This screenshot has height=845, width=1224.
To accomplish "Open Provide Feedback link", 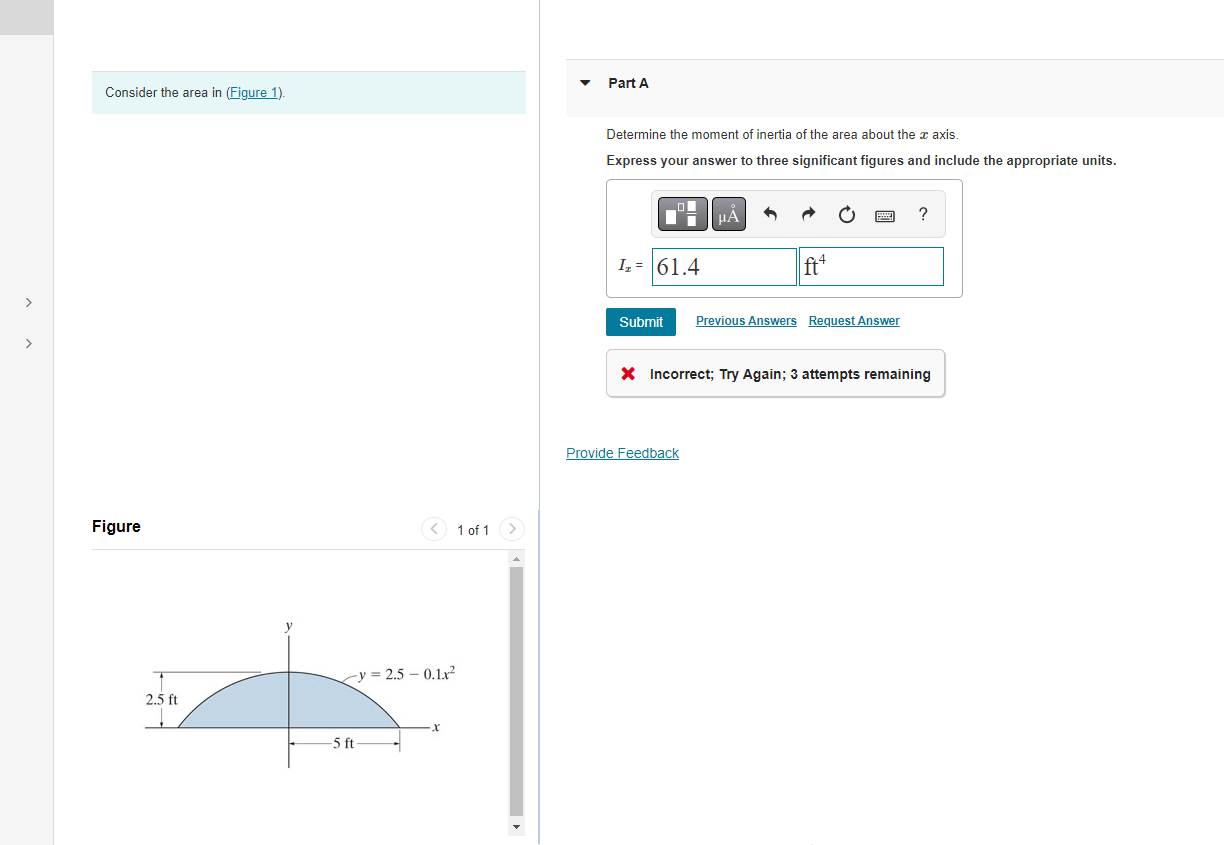I will coord(622,453).
